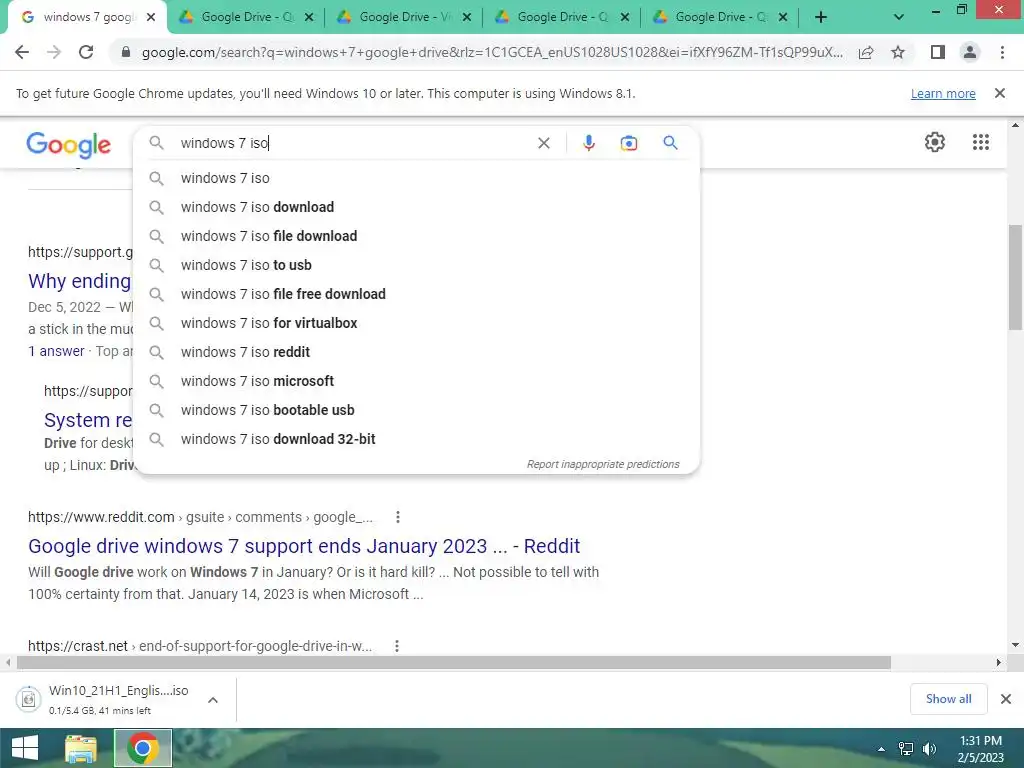The image size is (1024, 768).
Task: Reload the current page
Action: coord(86,52)
